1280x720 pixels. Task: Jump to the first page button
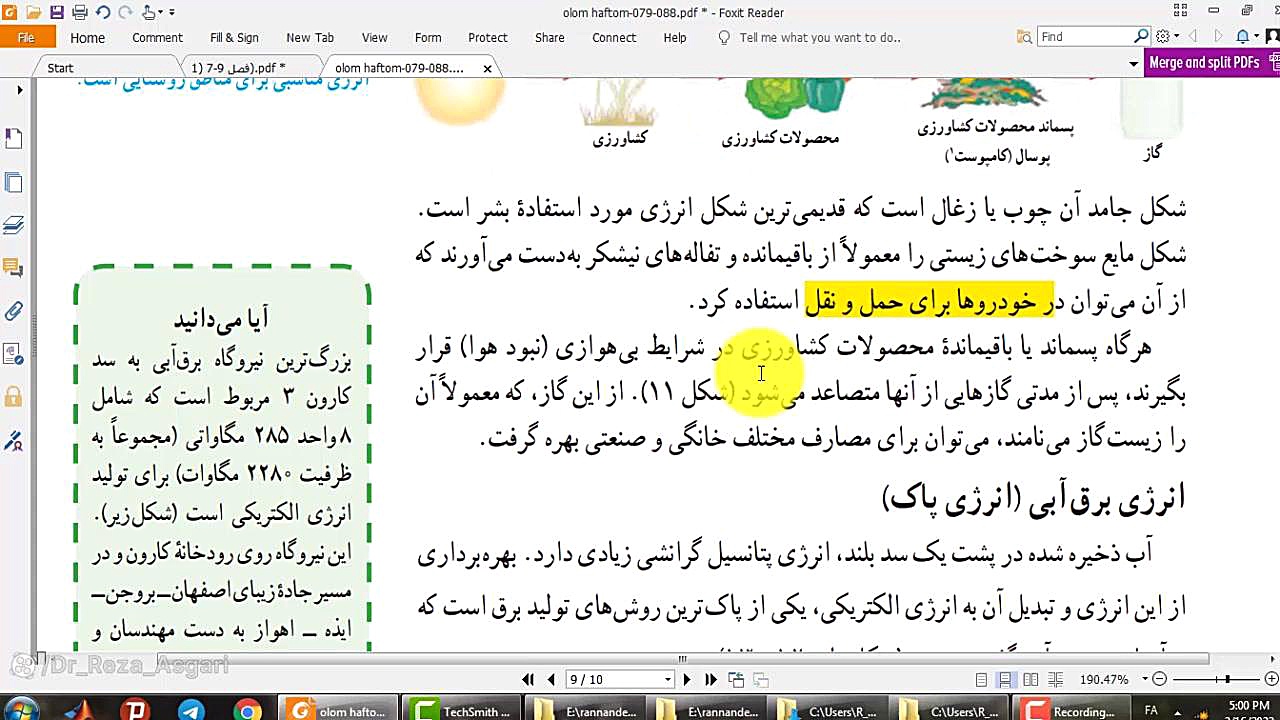click(528, 680)
